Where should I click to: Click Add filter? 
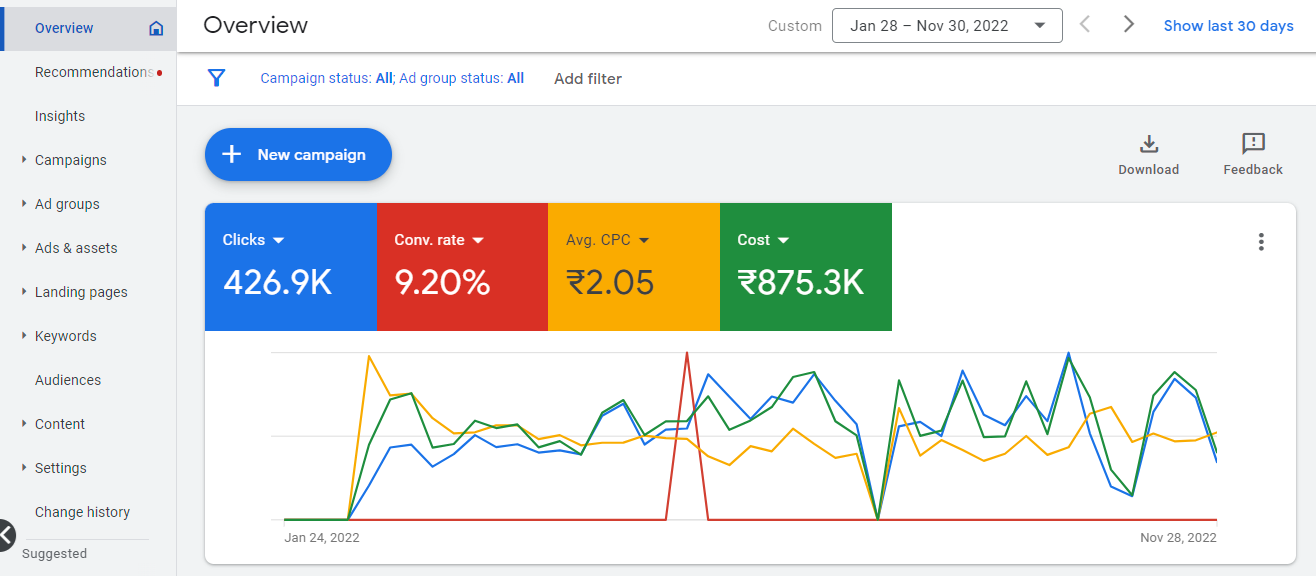click(588, 78)
